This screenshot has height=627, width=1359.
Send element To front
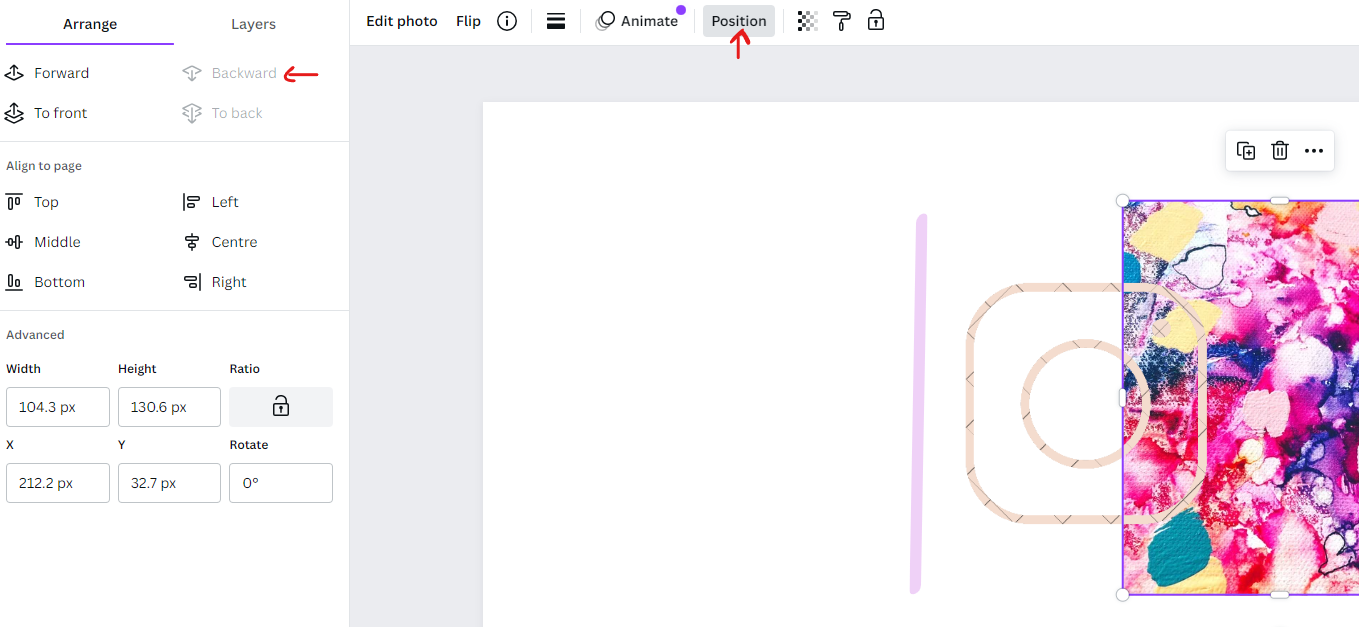point(46,113)
